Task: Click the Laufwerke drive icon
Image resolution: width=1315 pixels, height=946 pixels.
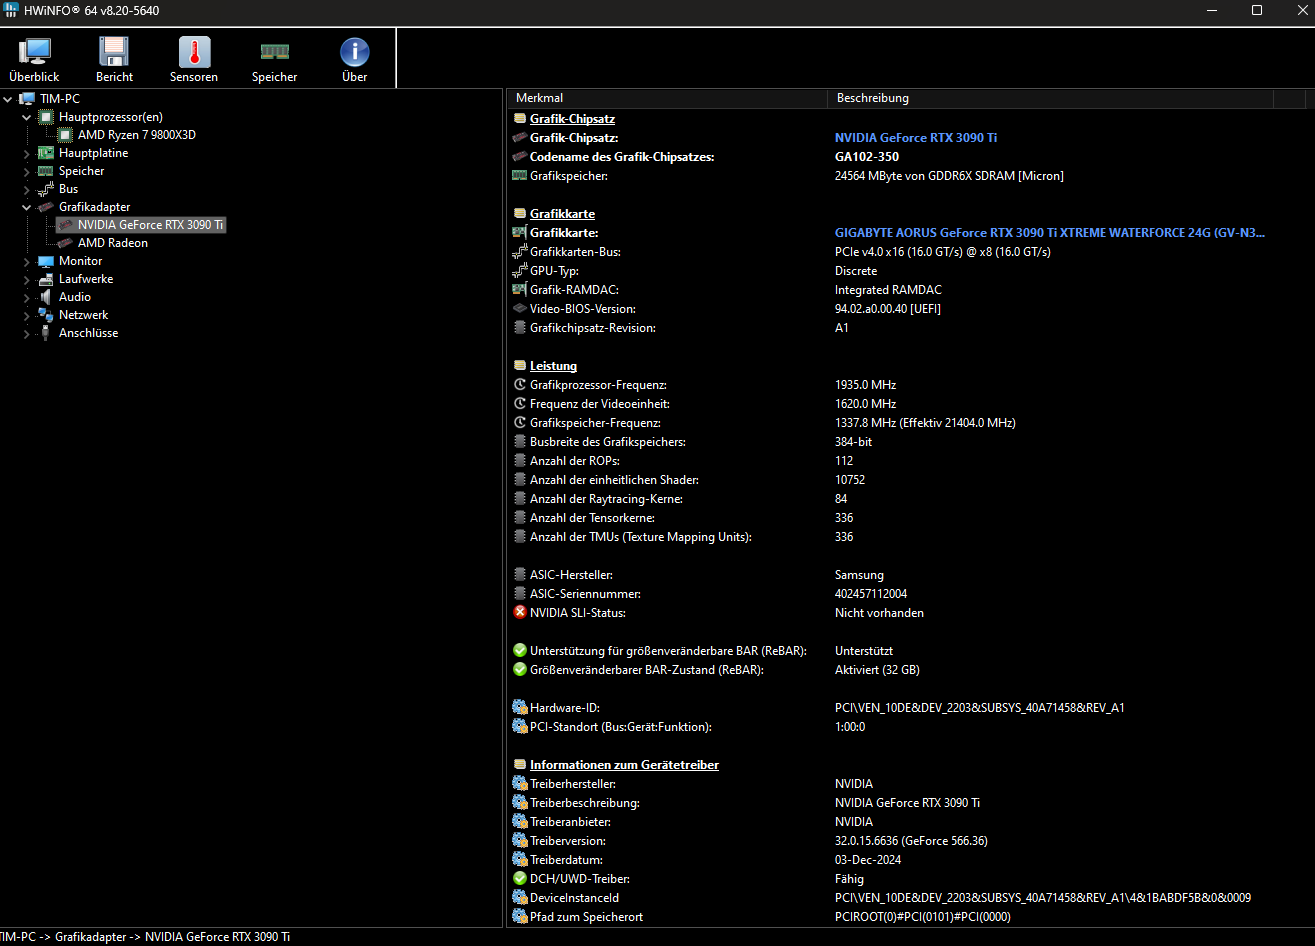Action: tap(46, 279)
